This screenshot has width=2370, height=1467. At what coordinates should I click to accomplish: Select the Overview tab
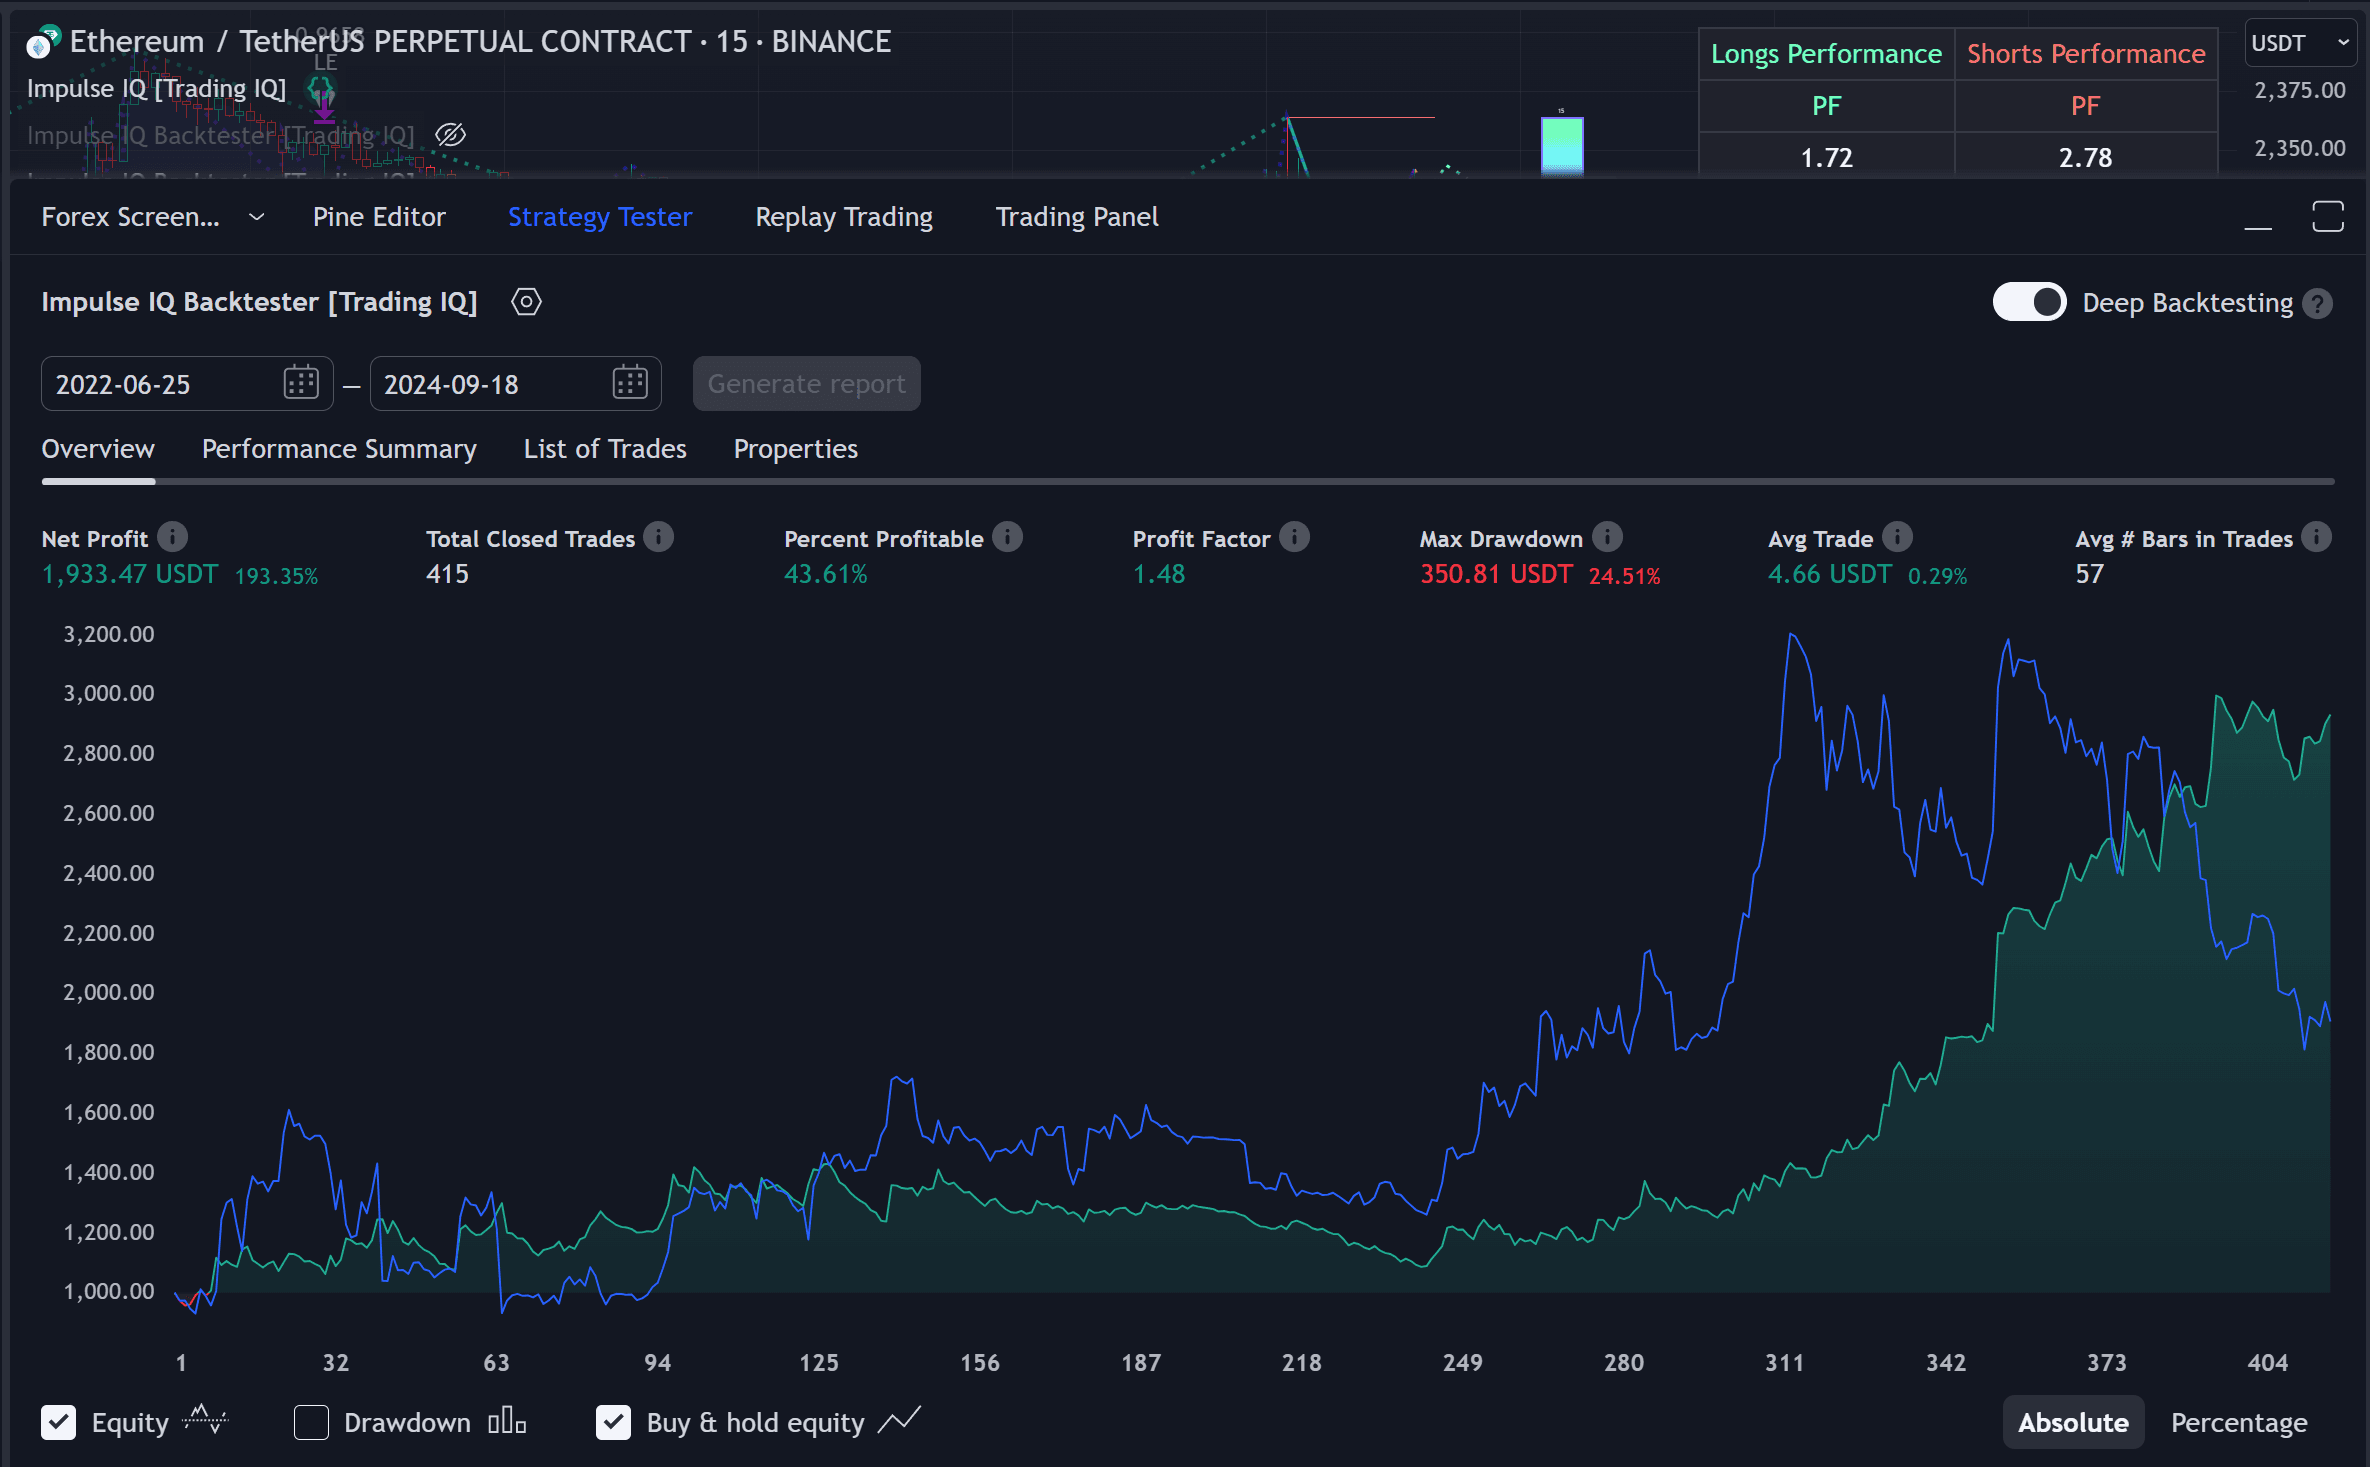point(98,449)
